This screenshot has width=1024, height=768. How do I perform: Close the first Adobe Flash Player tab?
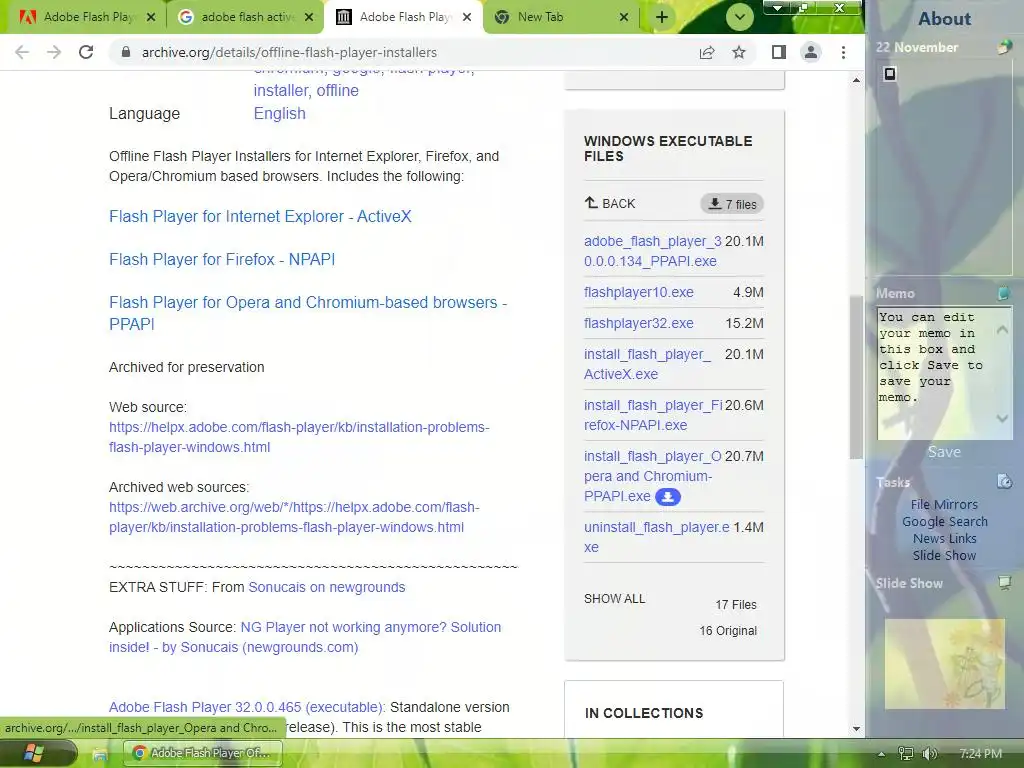tap(151, 17)
